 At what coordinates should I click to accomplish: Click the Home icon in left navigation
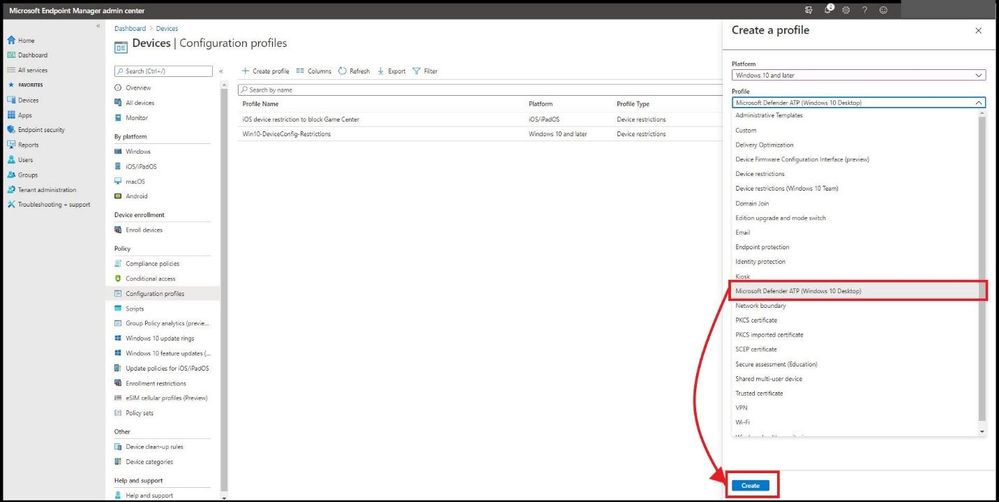pos(11,40)
